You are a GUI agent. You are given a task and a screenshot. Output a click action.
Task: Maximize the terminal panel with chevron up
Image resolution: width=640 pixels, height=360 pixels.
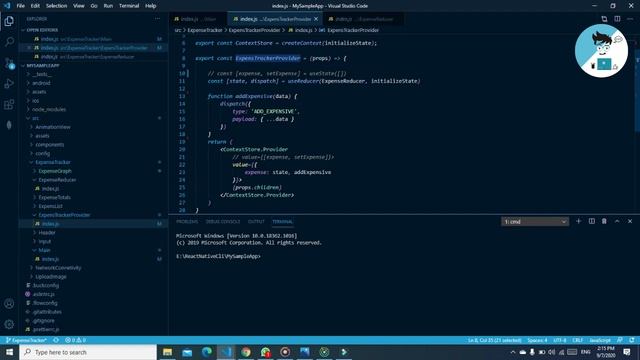[x=617, y=221]
